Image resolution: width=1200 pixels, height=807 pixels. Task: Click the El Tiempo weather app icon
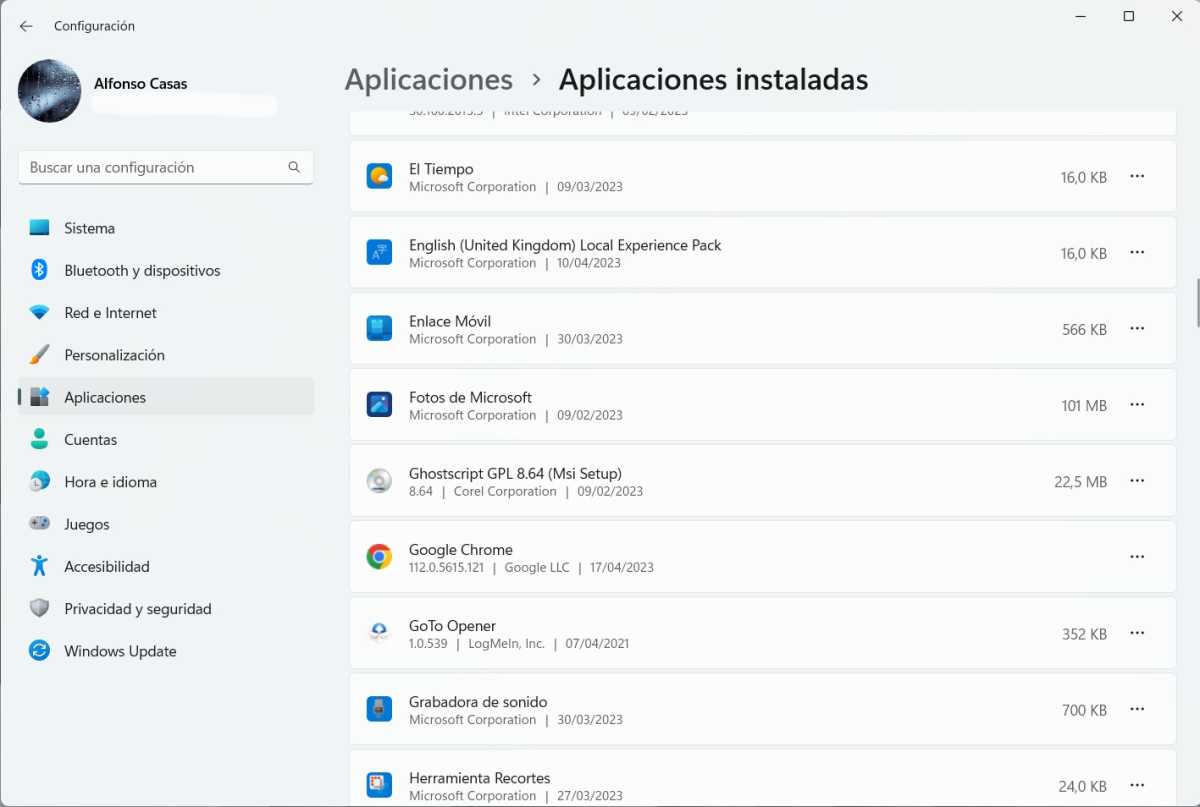(379, 177)
